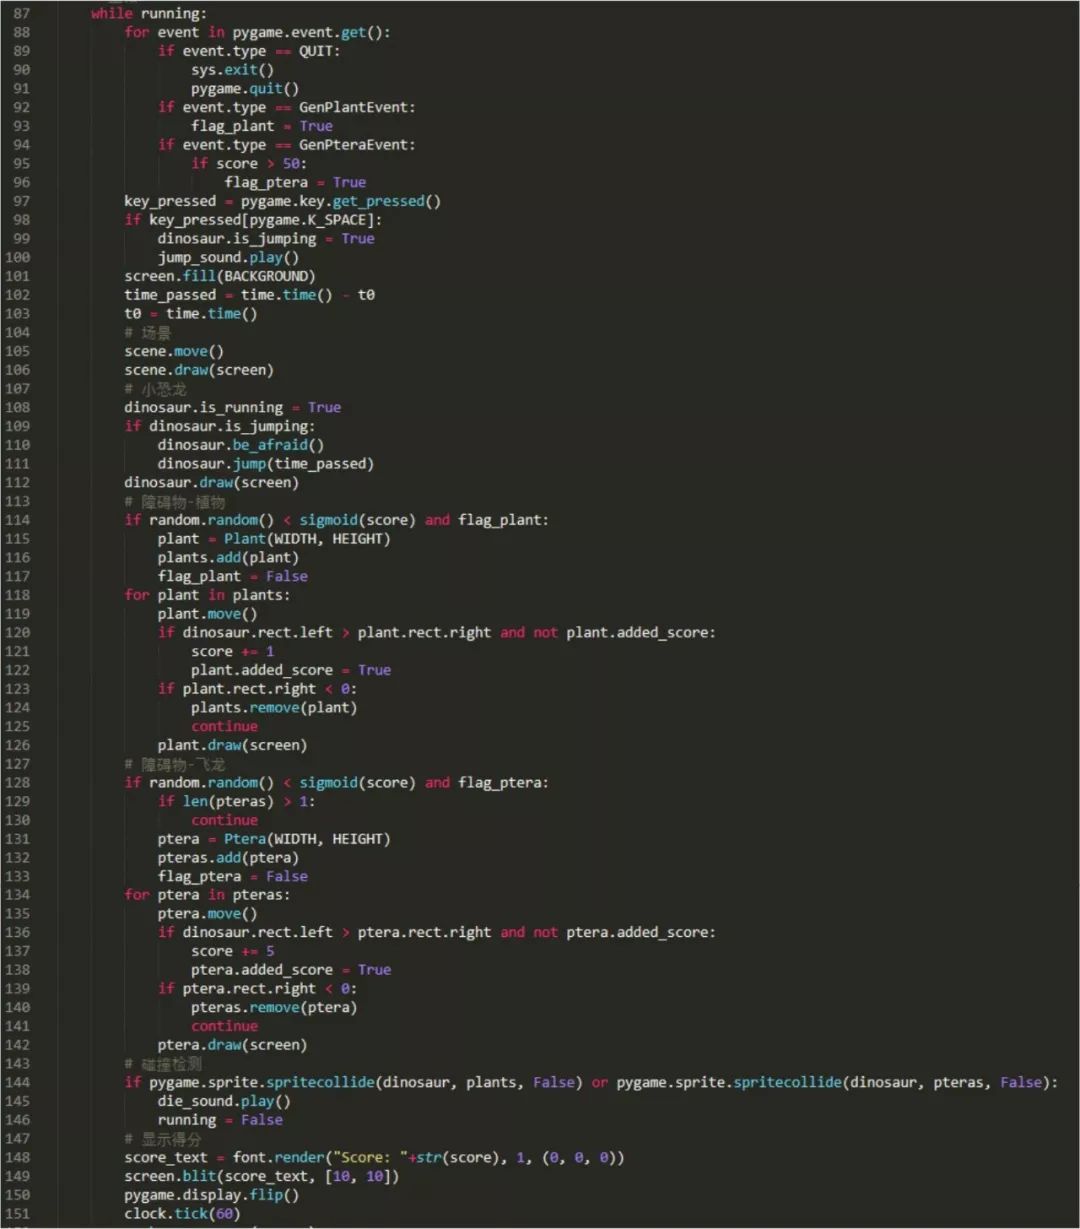Screen dimensions: 1080x1229
Task: Click 'plant = Plant(WIDTH, HEIGHT)' line
Action: pyautogui.click(x=274, y=539)
